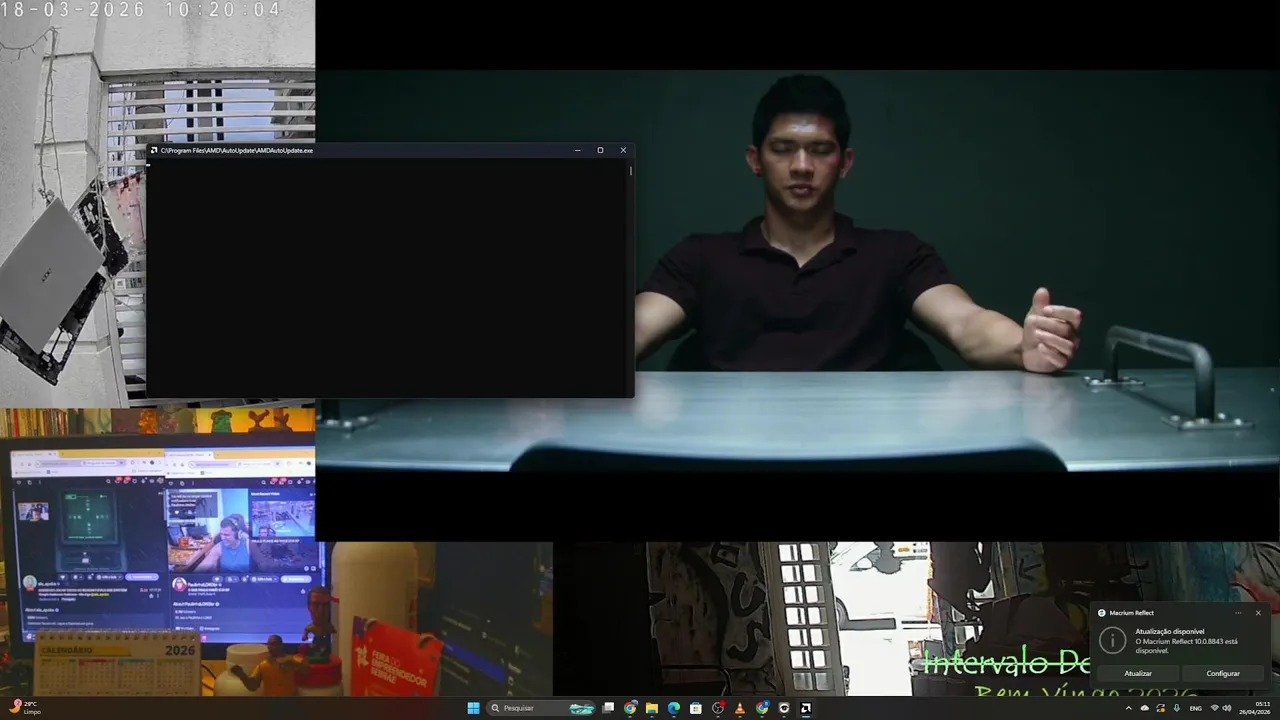Open Task View from the taskbar
The height and width of the screenshot is (720, 1280).
(608, 708)
